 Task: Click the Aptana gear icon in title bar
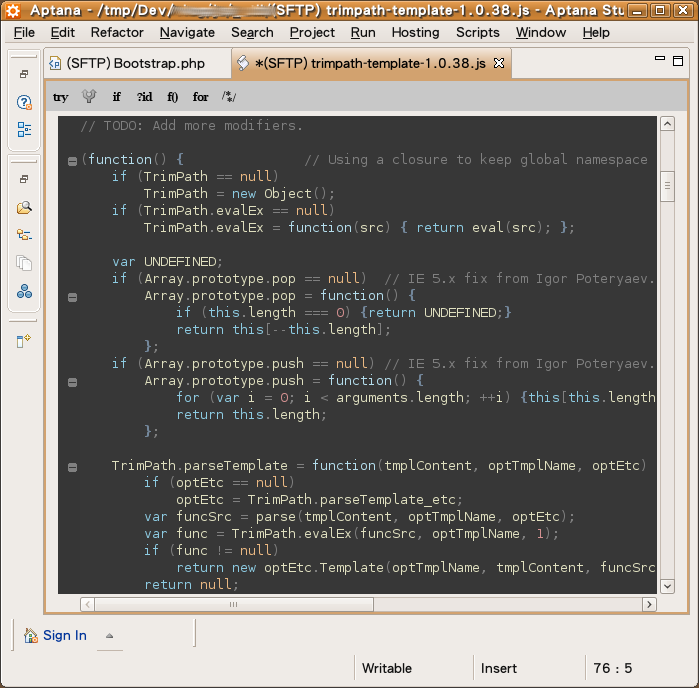[13, 10]
